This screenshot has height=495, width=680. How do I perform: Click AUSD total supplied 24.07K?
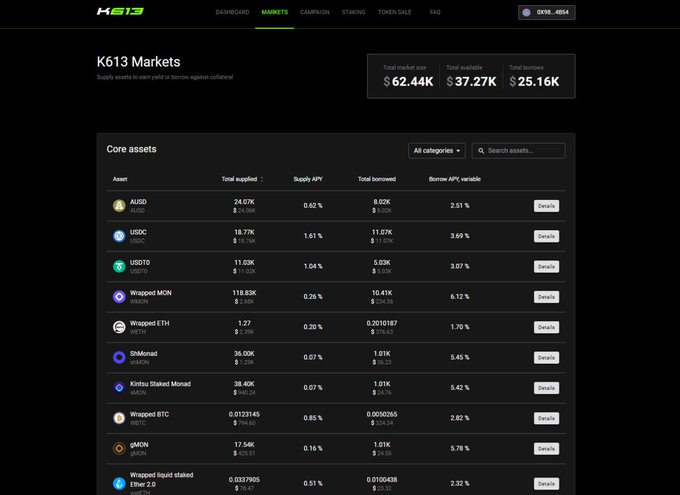pyautogui.click(x=244, y=202)
